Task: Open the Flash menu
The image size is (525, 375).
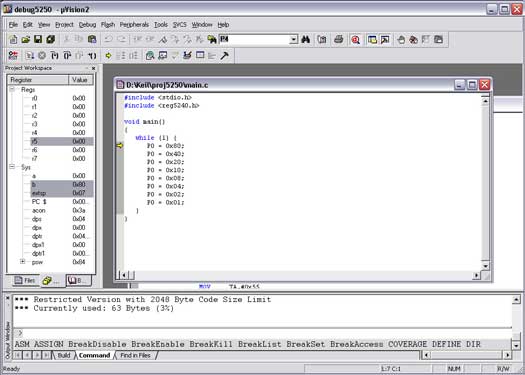Action: coord(108,25)
